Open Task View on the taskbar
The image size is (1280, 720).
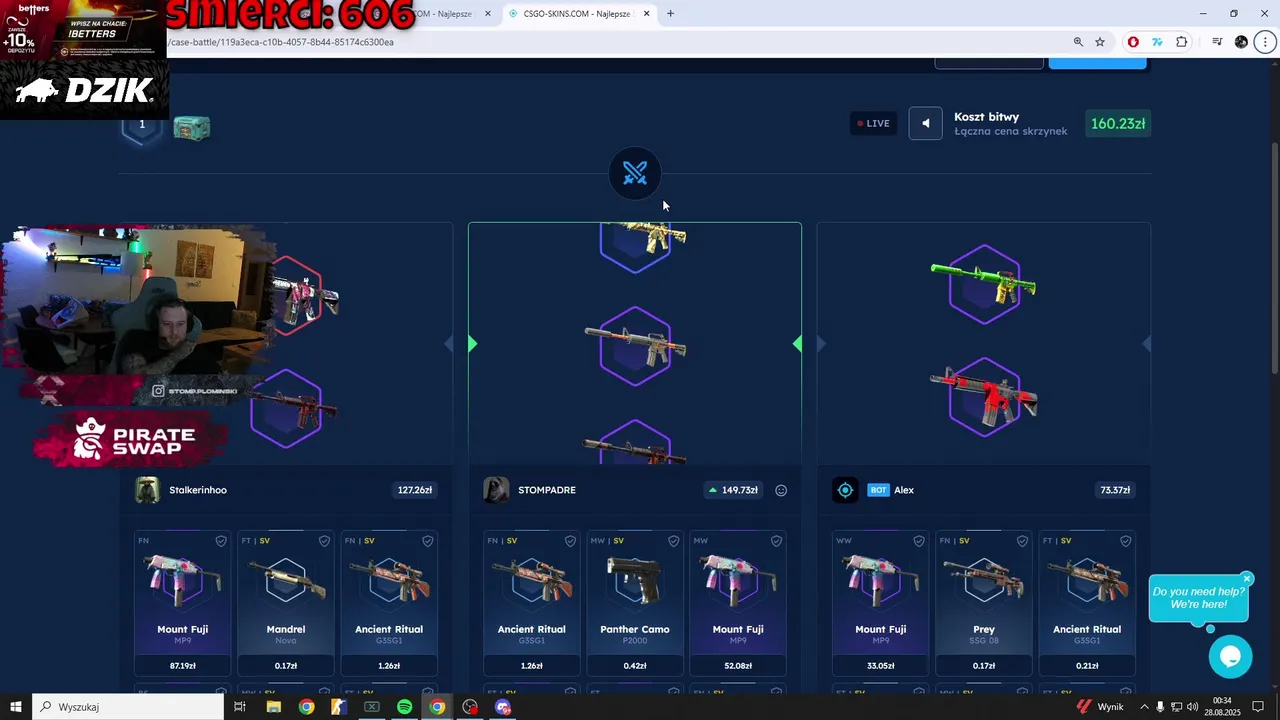click(240, 707)
